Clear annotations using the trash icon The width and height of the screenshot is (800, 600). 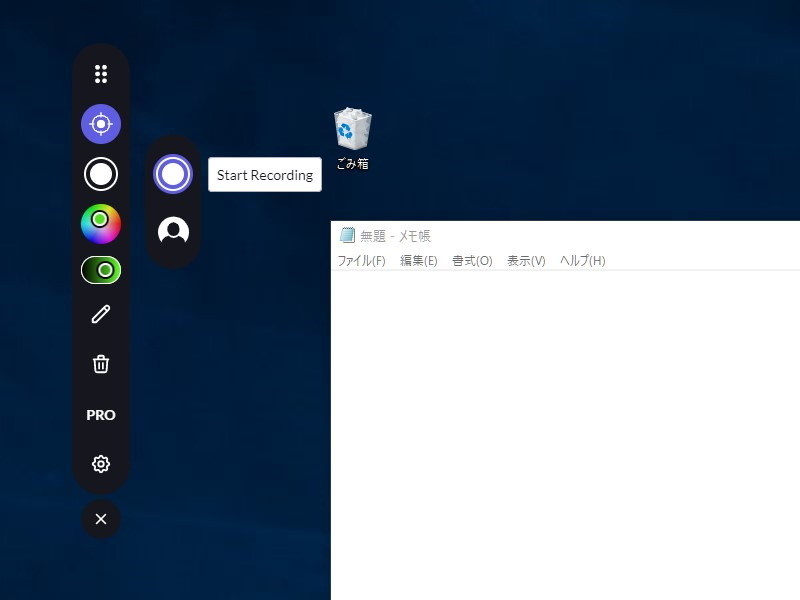[100, 365]
